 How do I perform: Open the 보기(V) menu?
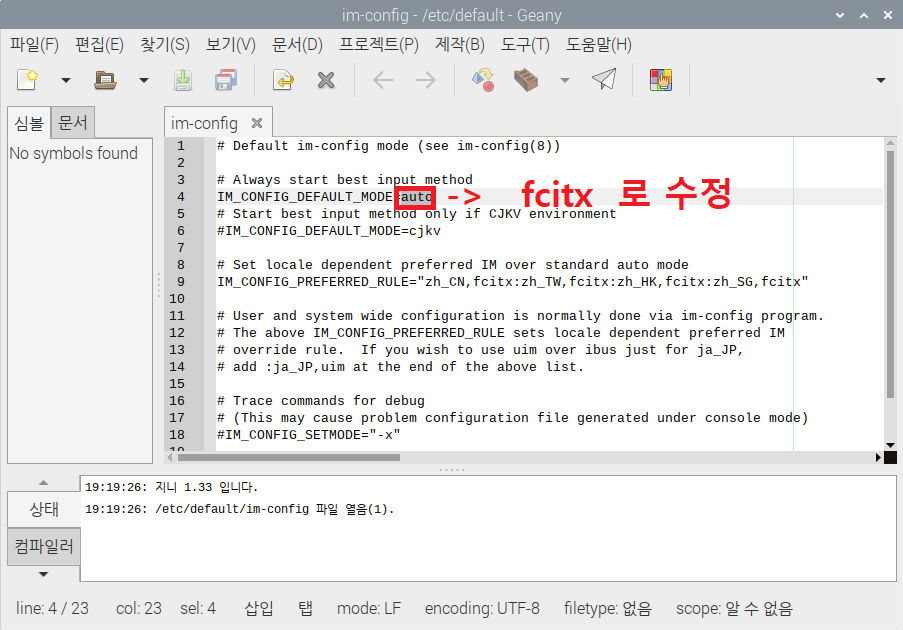230,44
